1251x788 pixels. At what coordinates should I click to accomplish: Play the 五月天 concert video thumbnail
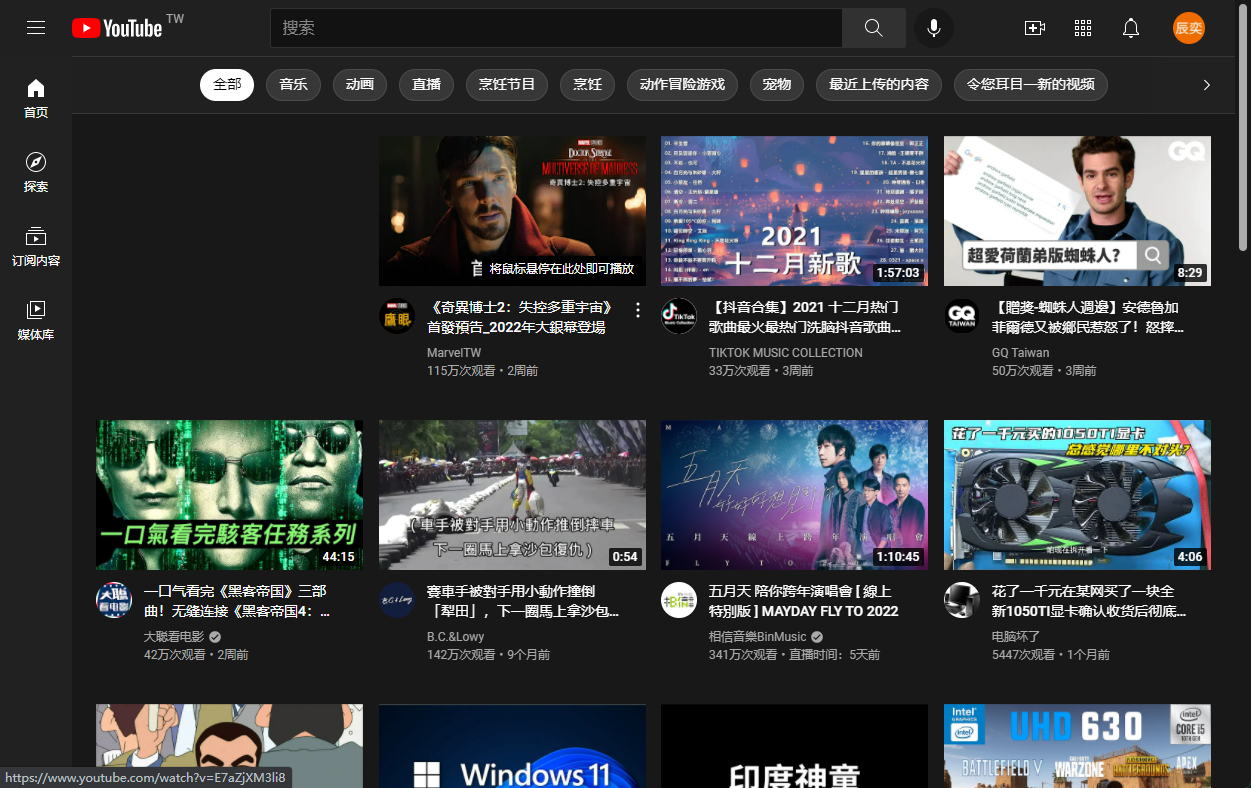click(793, 494)
